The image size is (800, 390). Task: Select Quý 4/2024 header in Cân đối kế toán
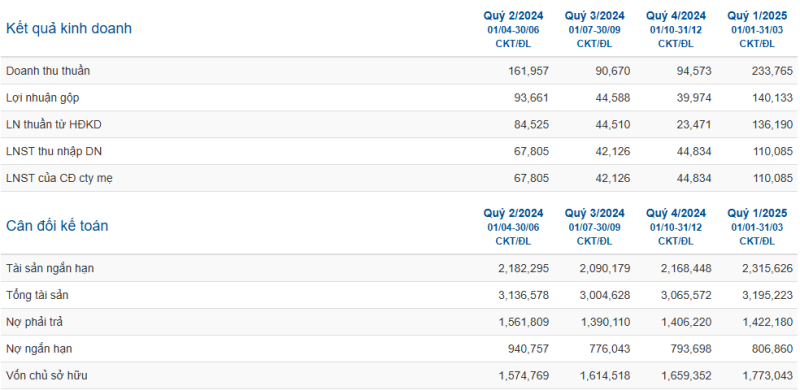coord(676,213)
